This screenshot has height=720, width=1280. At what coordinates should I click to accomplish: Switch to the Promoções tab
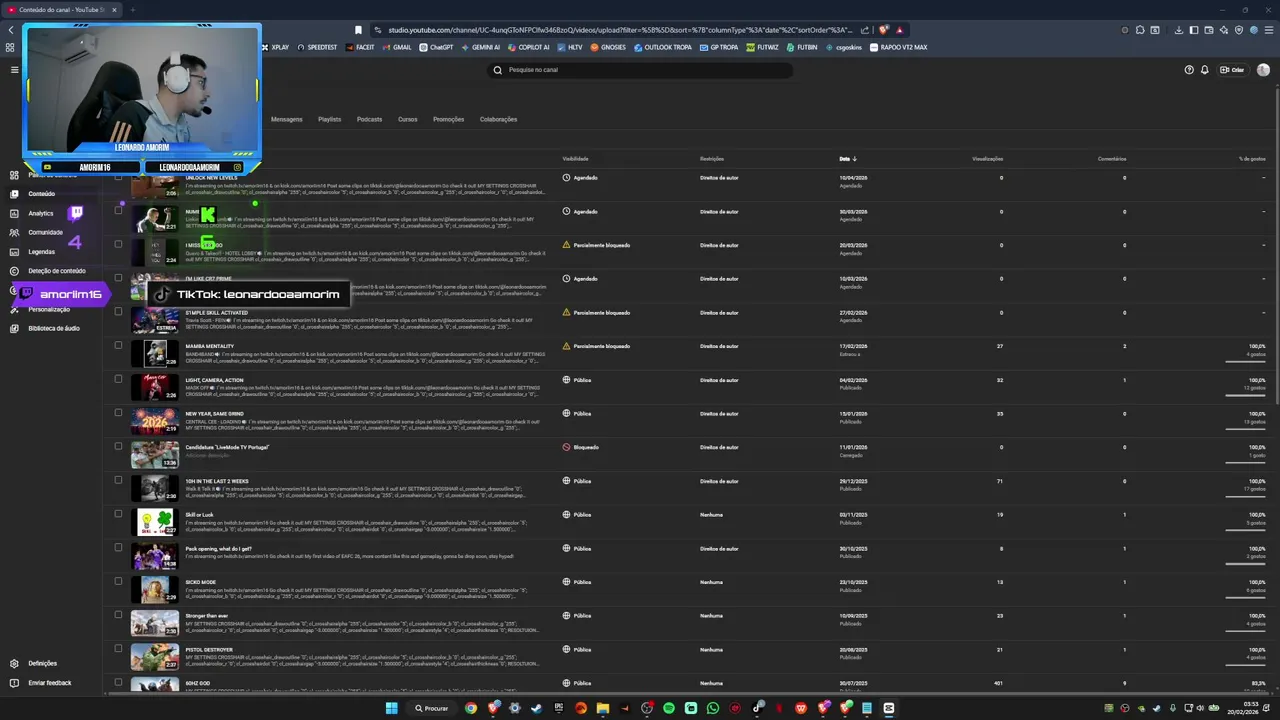tap(448, 119)
